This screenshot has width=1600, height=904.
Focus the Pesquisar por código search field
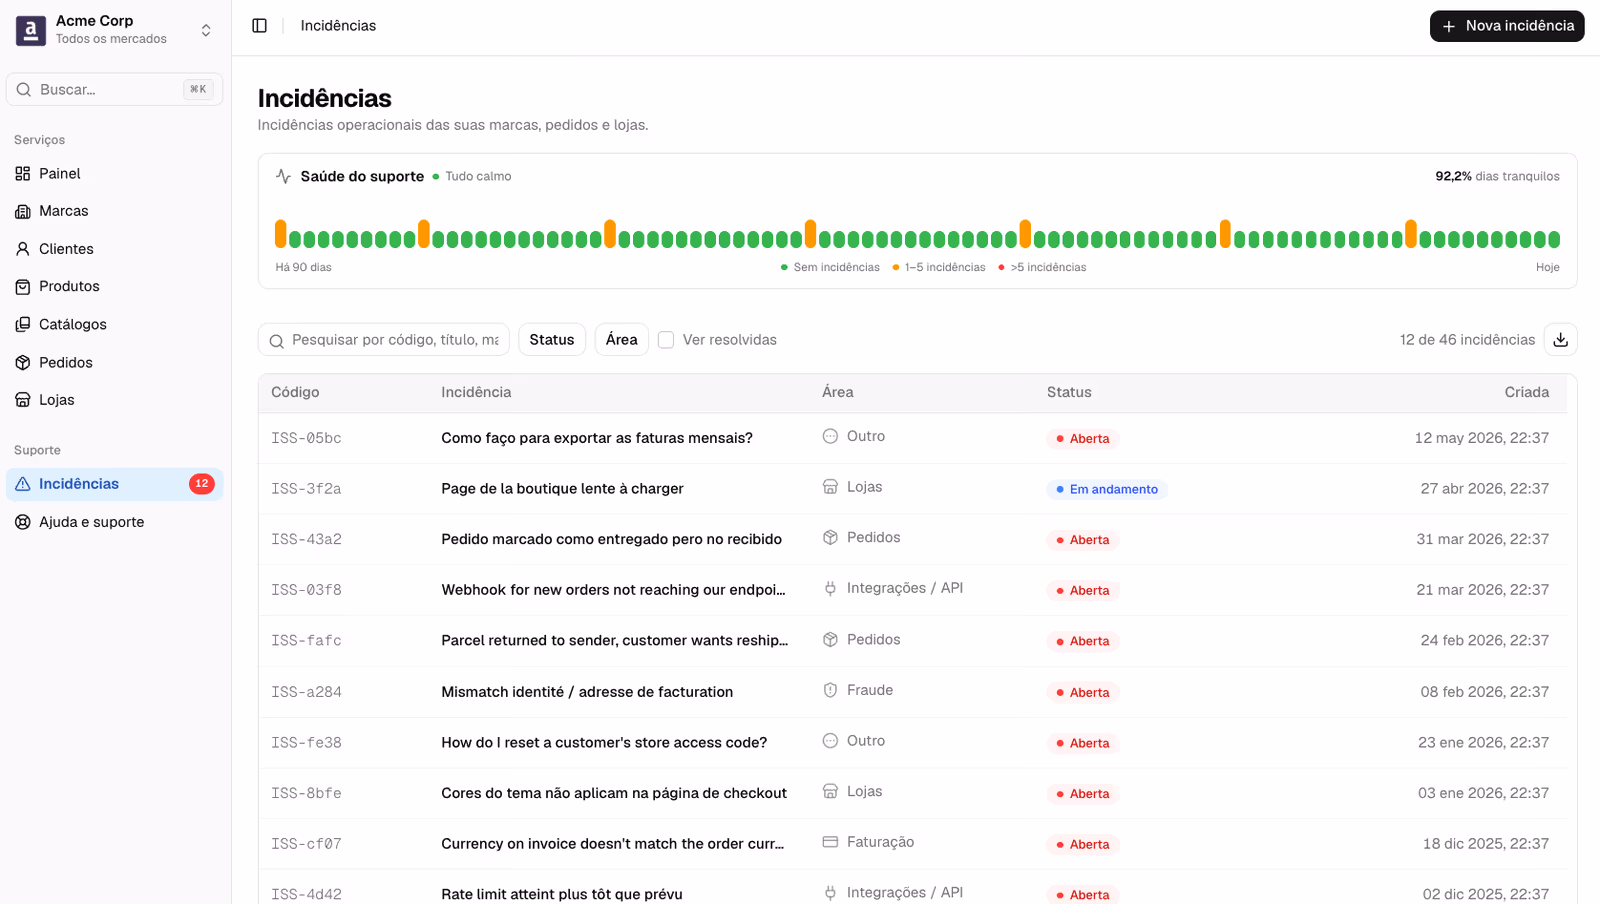click(x=384, y=340)
